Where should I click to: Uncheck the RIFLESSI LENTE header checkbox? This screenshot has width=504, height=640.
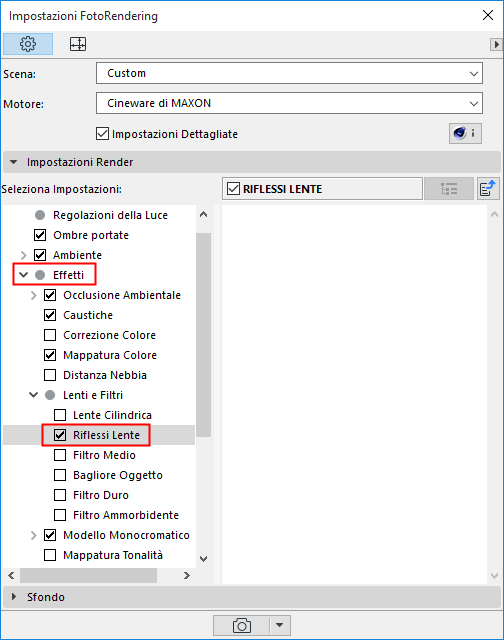pyautogui.click(x=233, y=189)
